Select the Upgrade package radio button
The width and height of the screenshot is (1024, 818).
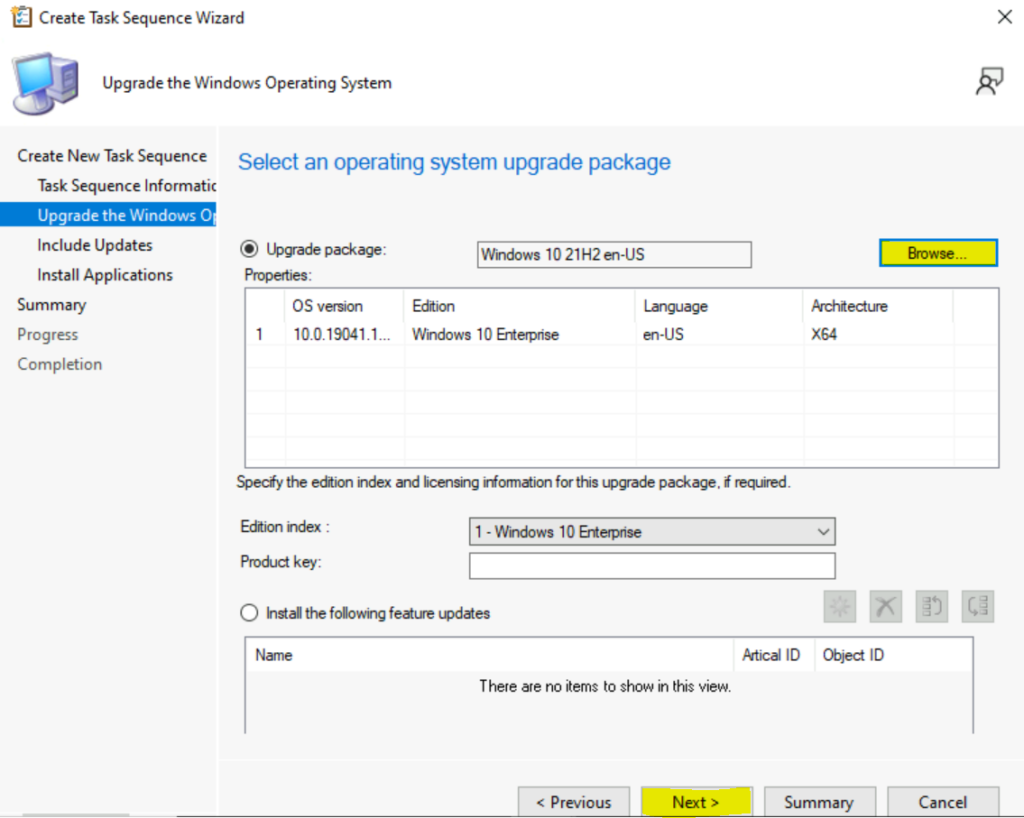coord(249,249)
